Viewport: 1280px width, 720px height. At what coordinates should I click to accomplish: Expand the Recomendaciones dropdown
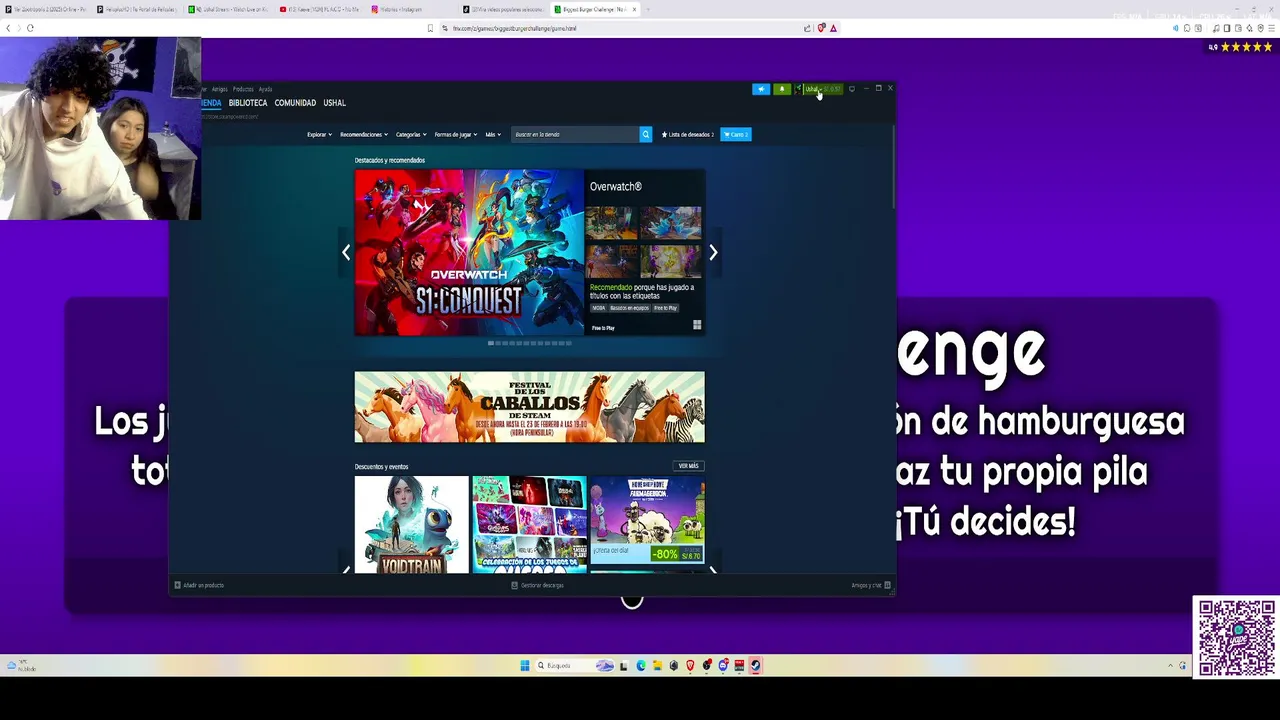(x=363, y=134)
